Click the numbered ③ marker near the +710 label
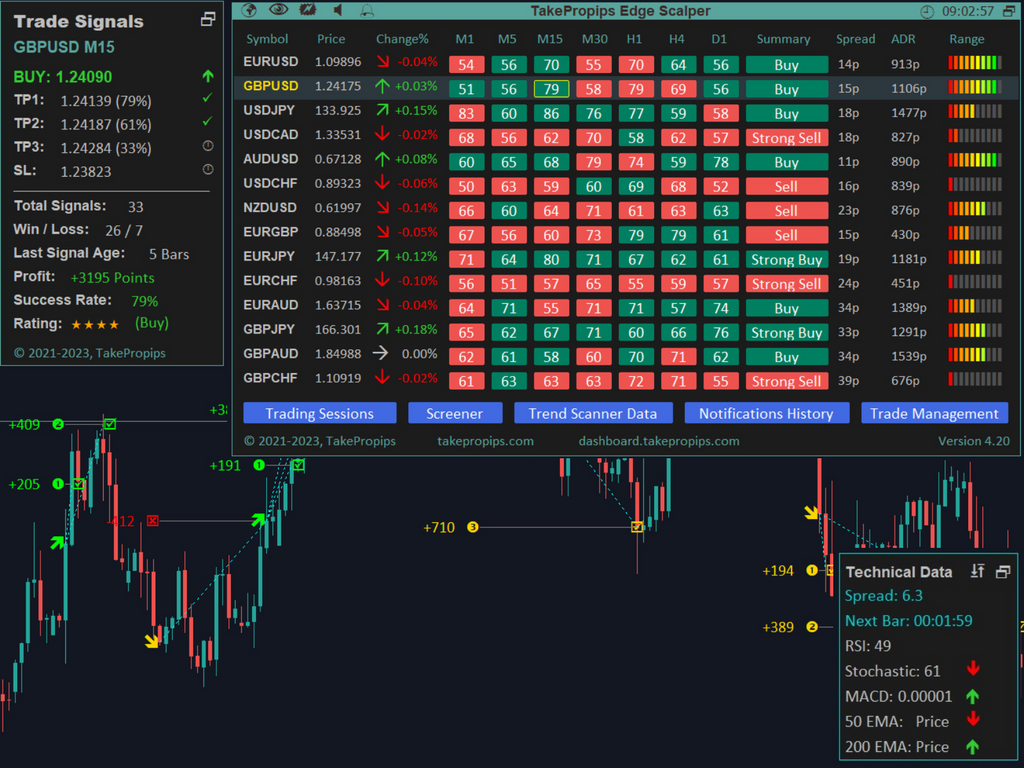This screenshot has width=1024, height=768. tap(474, 527)
